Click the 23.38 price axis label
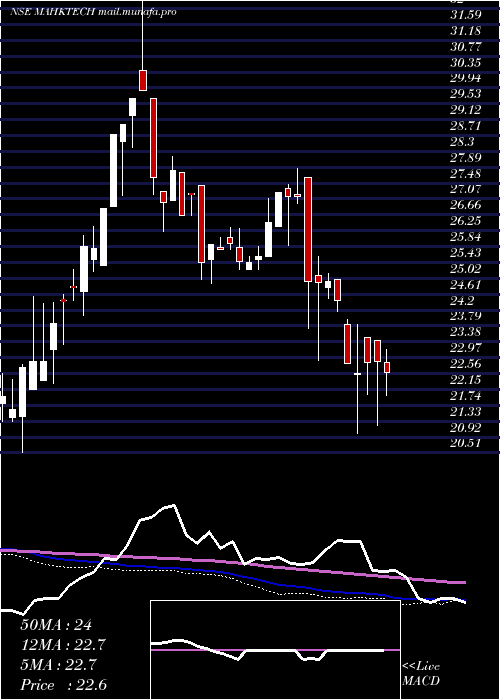 click(x=466, y=332)
